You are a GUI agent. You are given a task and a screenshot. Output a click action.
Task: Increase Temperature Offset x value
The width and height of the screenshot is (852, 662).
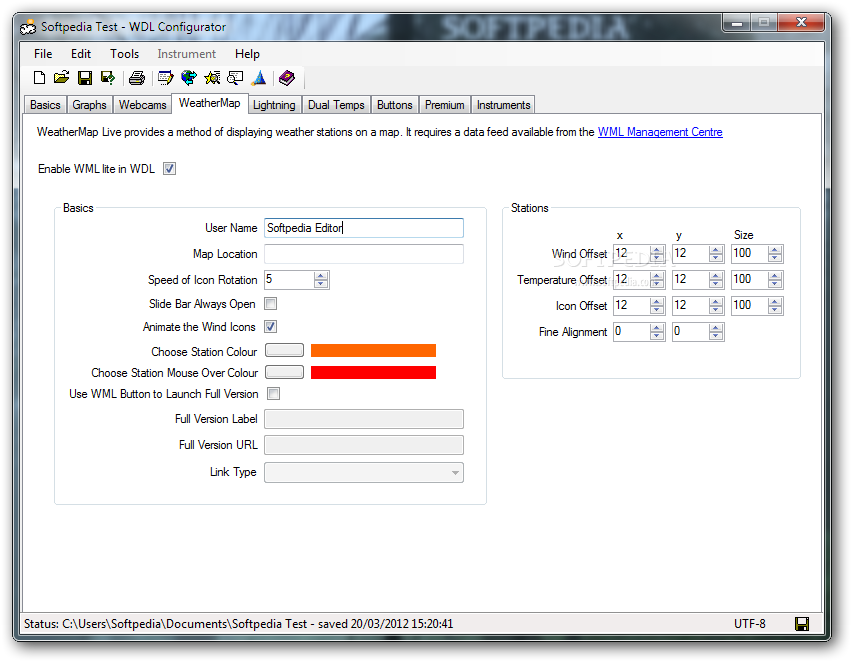(x=657, y=276)
